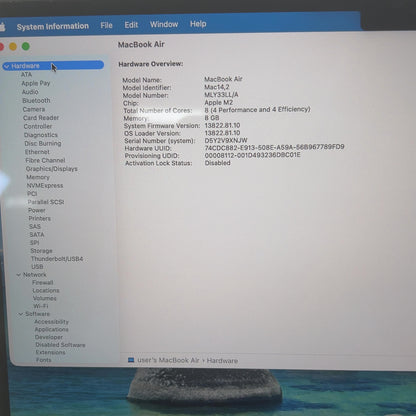Select Volumes under Network

click(44, 298)
